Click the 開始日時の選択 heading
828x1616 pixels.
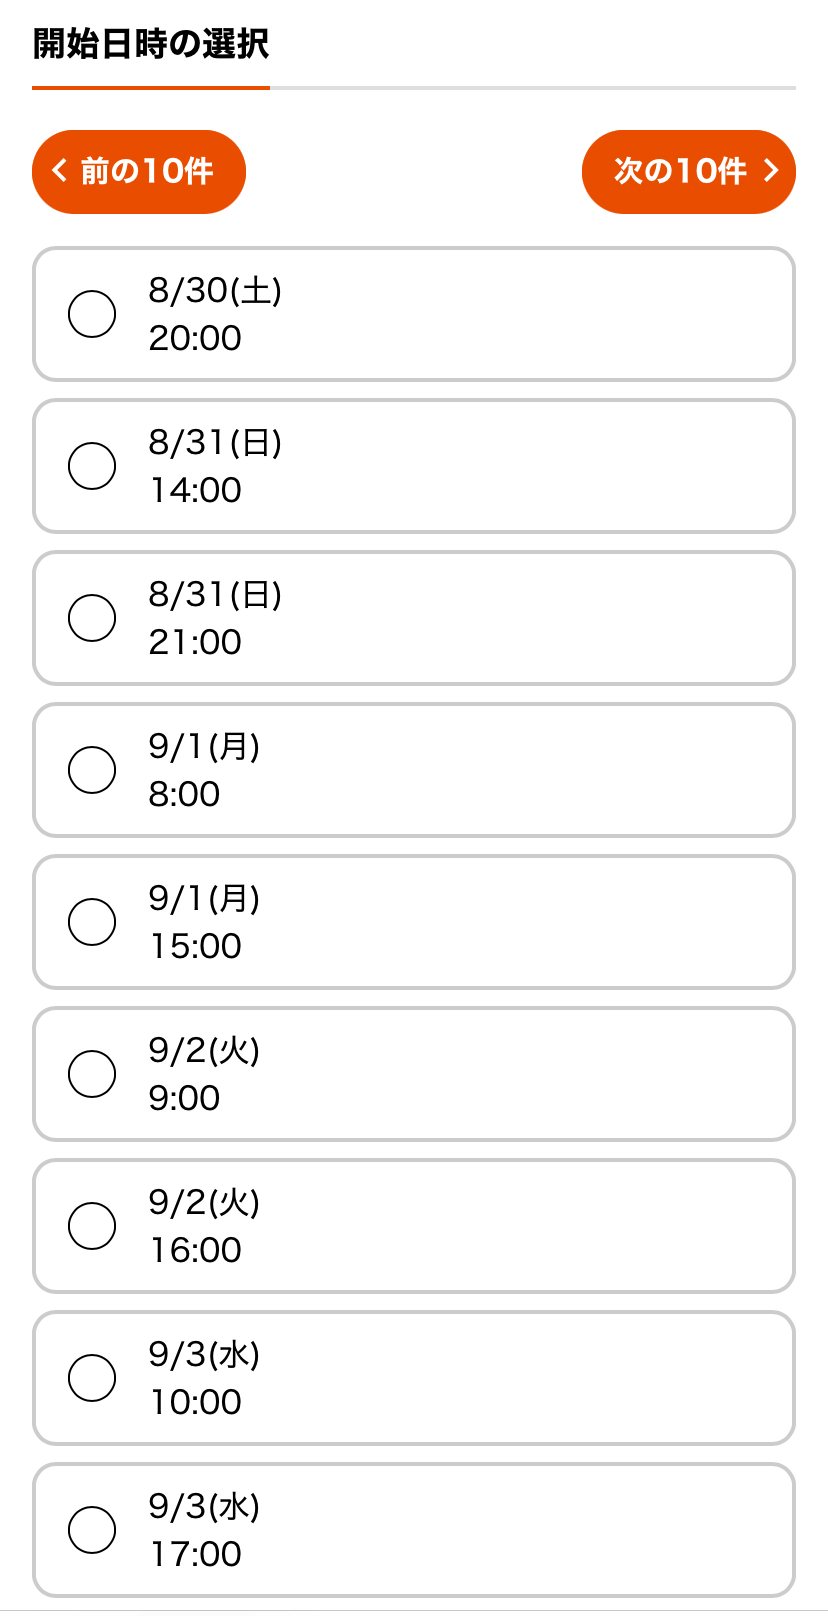(x=151, y=45)
